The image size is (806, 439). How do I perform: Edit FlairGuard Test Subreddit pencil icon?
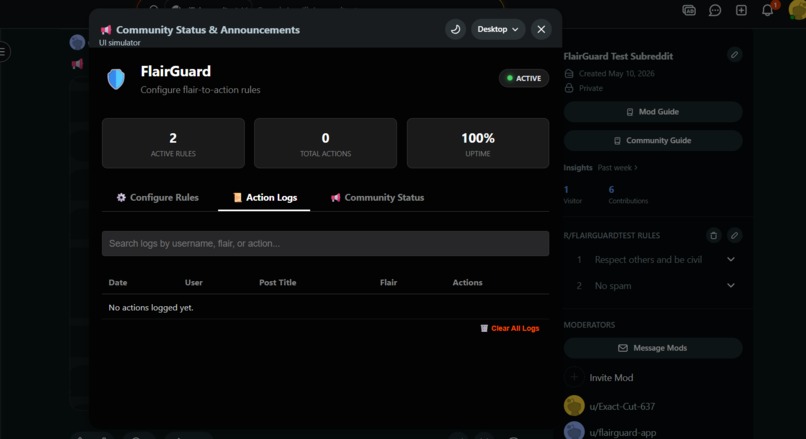pos(735,54)
